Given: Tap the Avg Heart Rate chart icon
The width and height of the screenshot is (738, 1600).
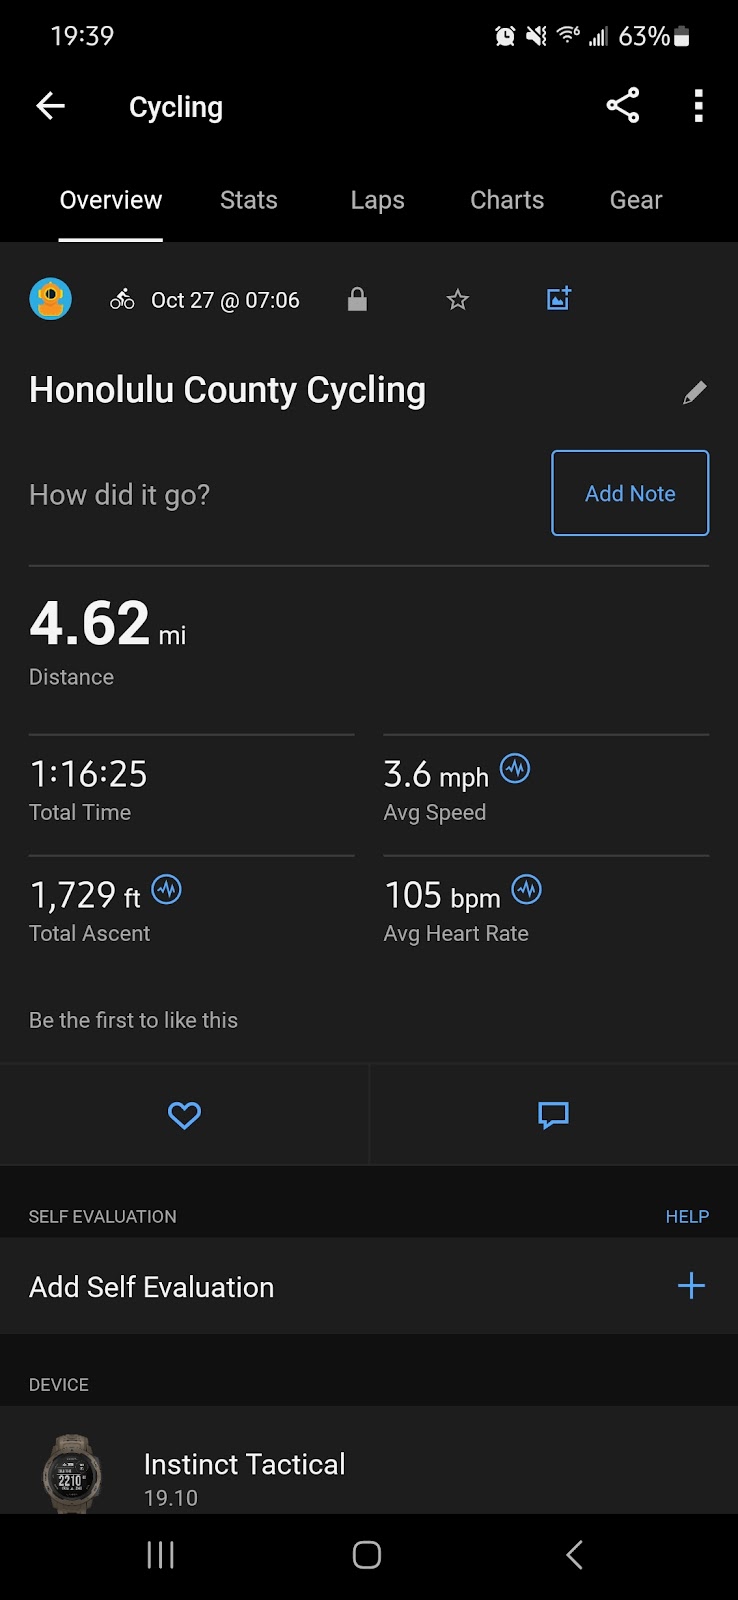Looking at the screenshot, I should point(527,889).
